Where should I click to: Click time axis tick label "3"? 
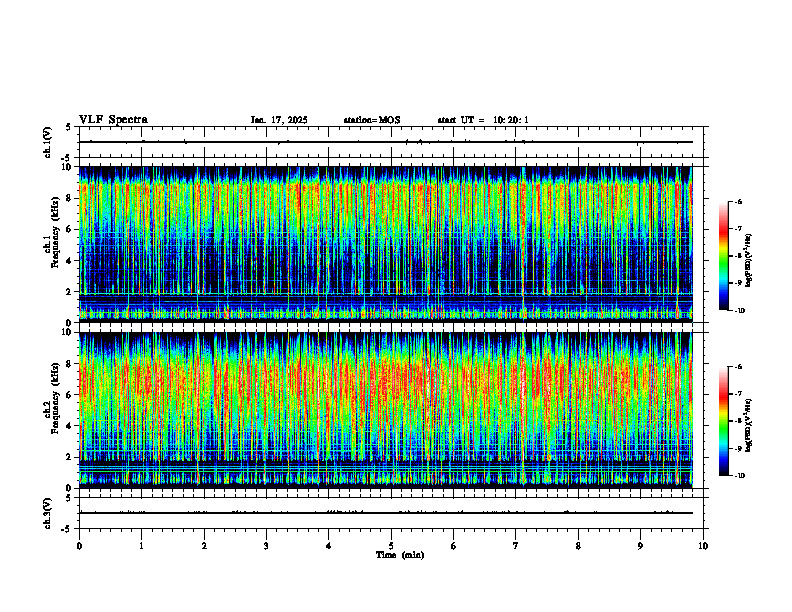[x=266, y=546]
